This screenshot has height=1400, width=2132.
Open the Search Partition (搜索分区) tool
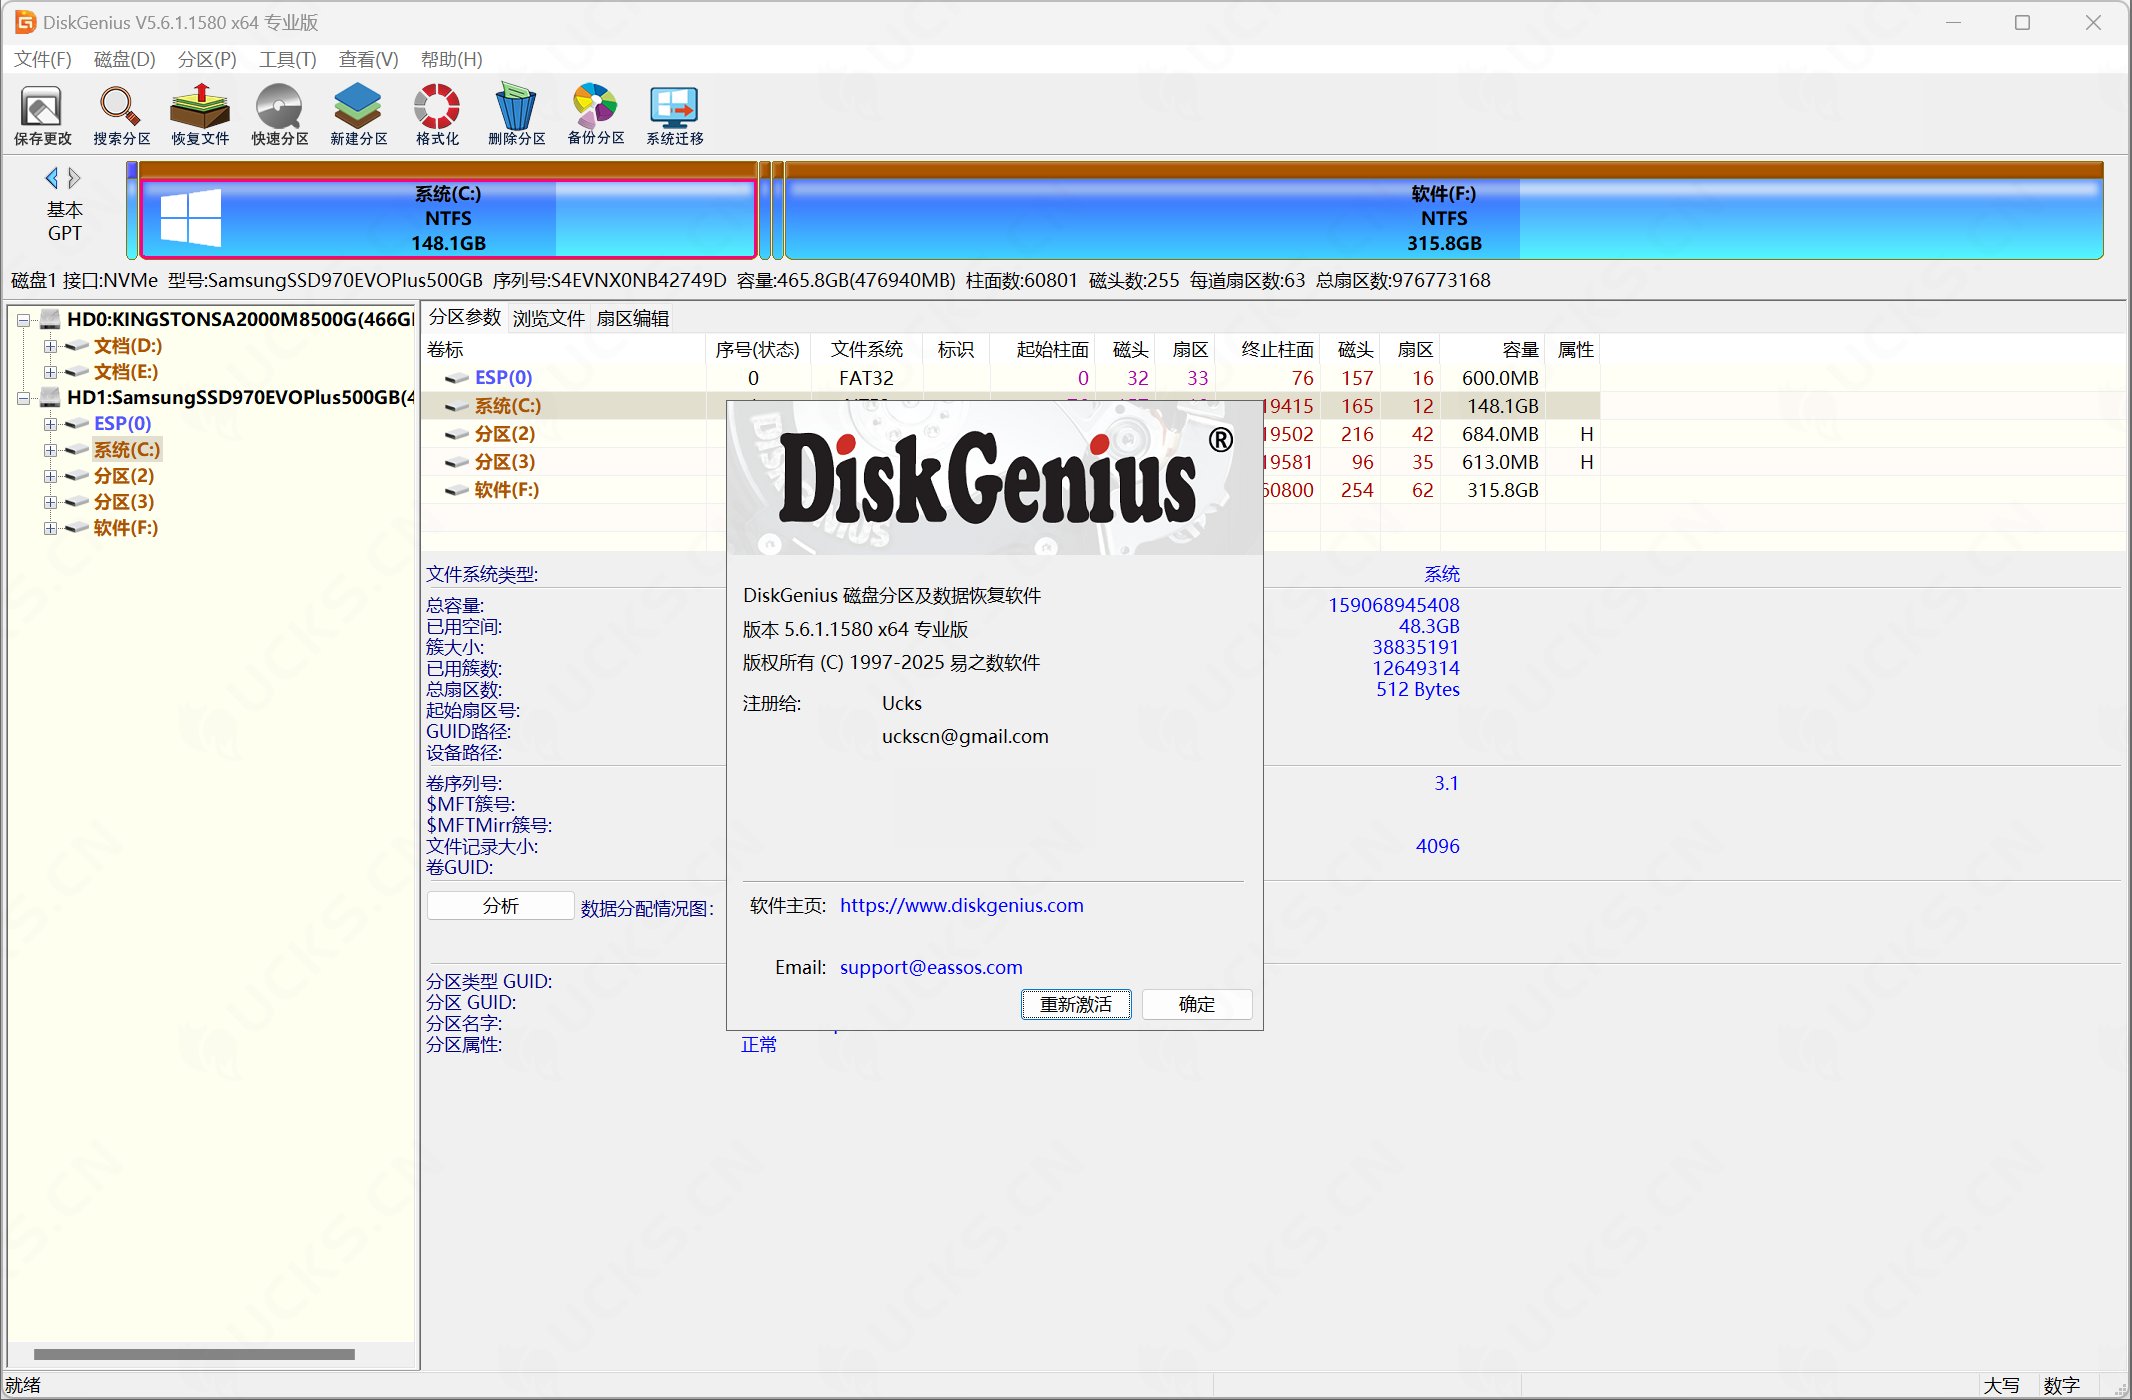121,116
